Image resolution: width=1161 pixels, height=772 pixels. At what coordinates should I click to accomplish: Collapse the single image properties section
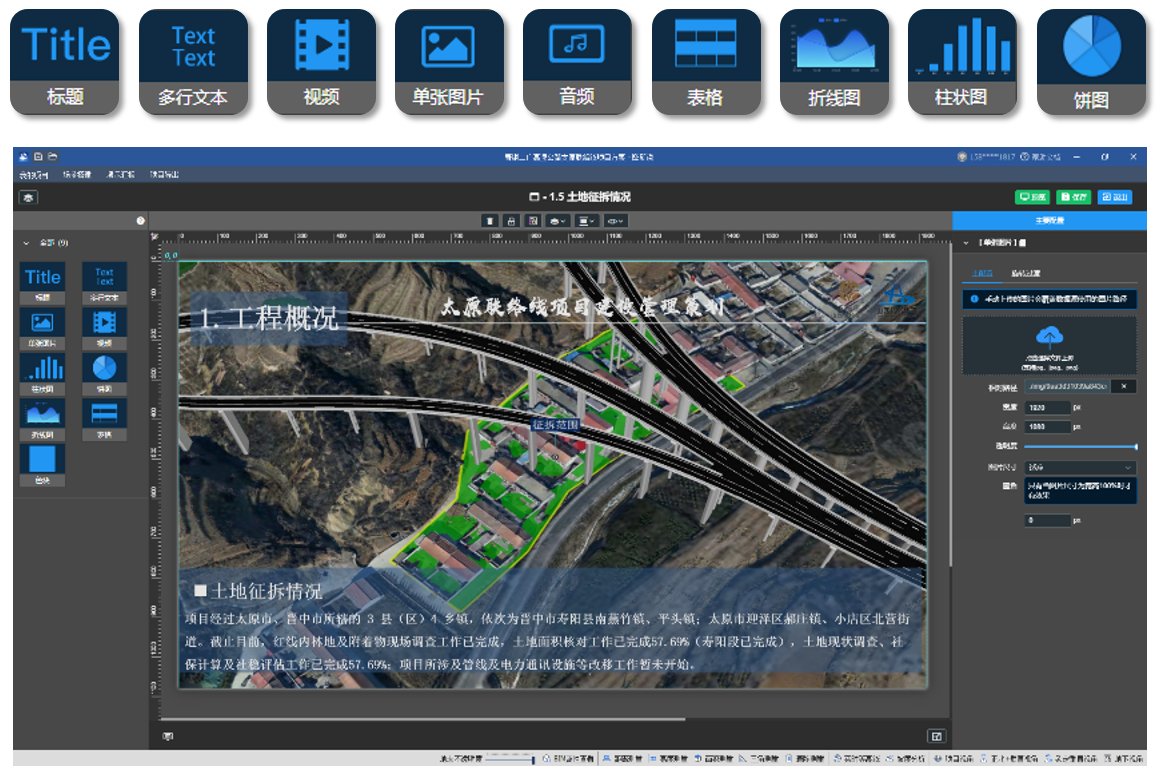click(x=966, y=243)
